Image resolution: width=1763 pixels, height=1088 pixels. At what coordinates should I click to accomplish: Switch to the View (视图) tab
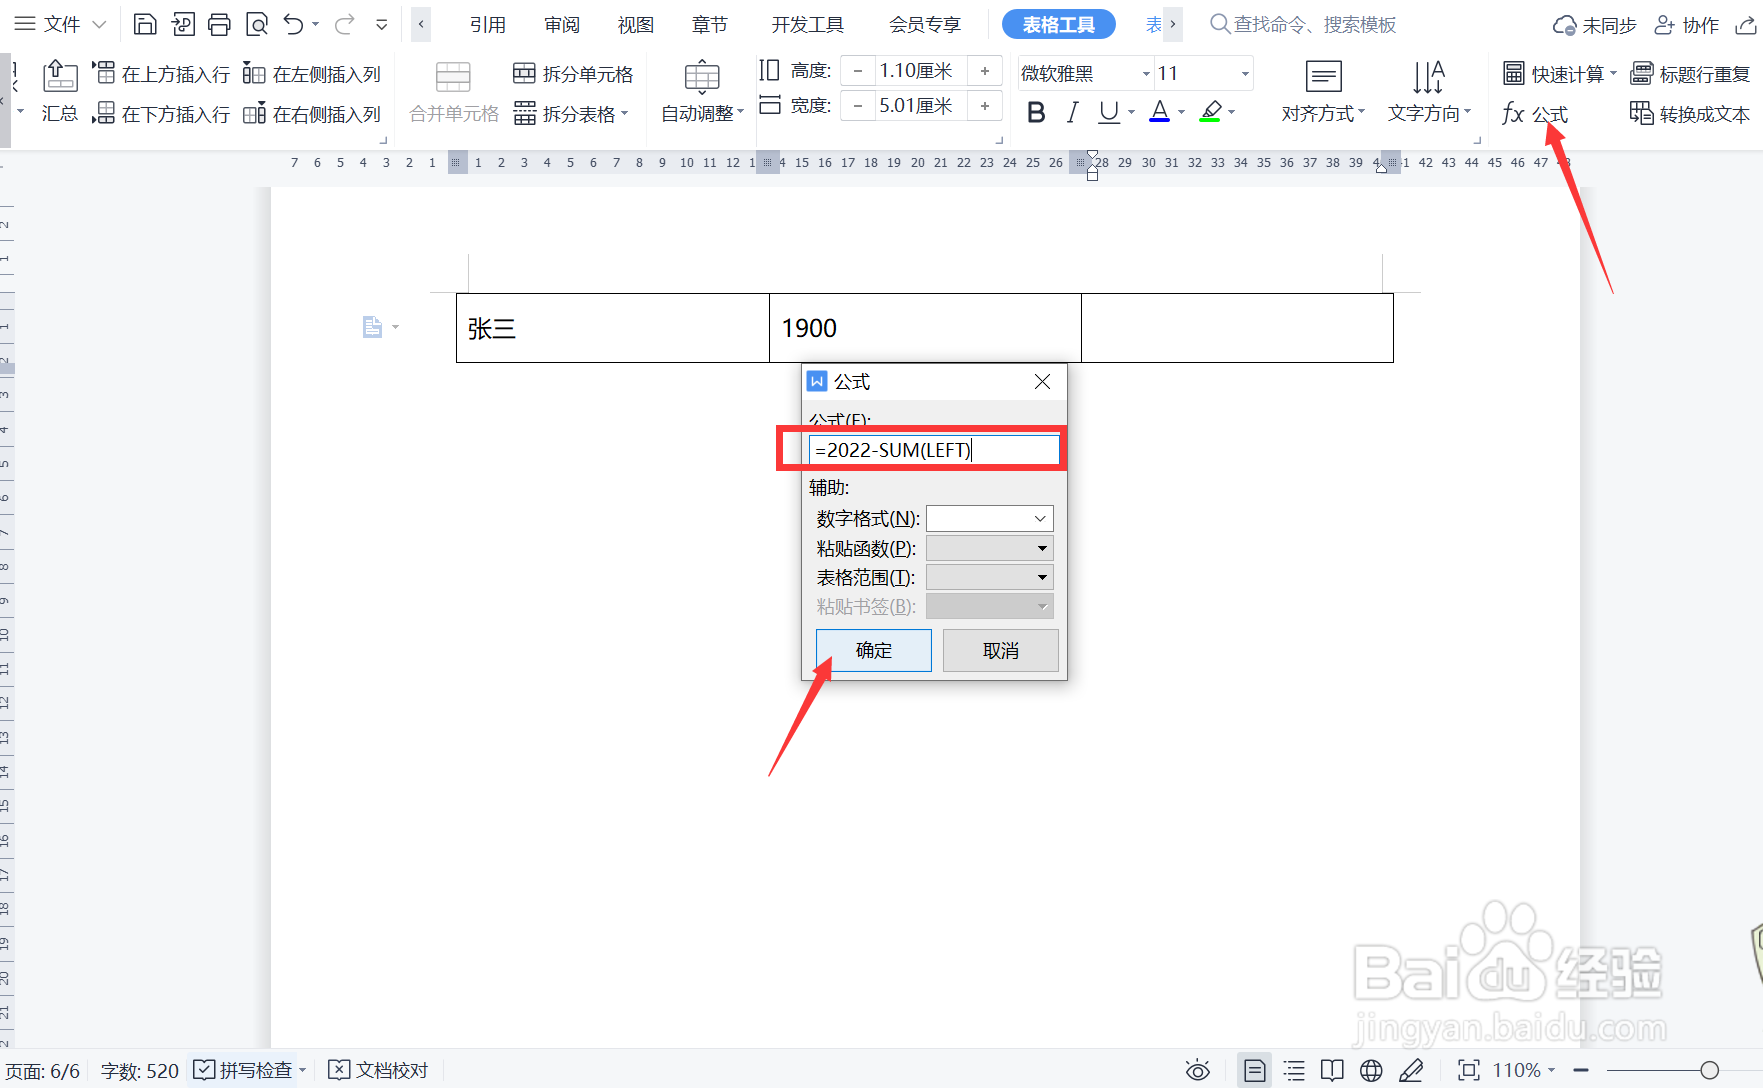(635, 24)
